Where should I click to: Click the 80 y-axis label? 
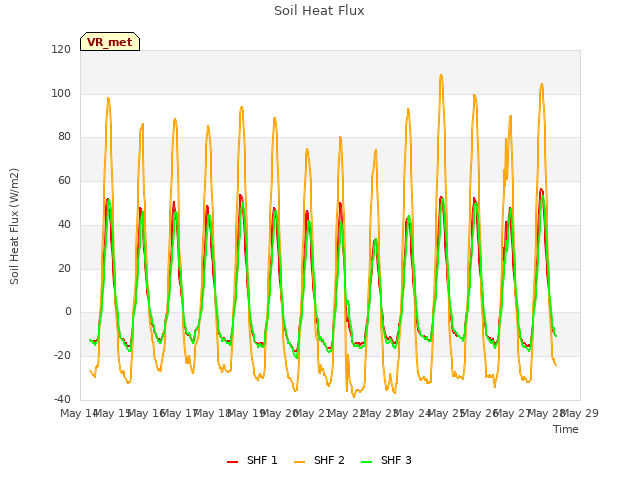pos(64,137)
